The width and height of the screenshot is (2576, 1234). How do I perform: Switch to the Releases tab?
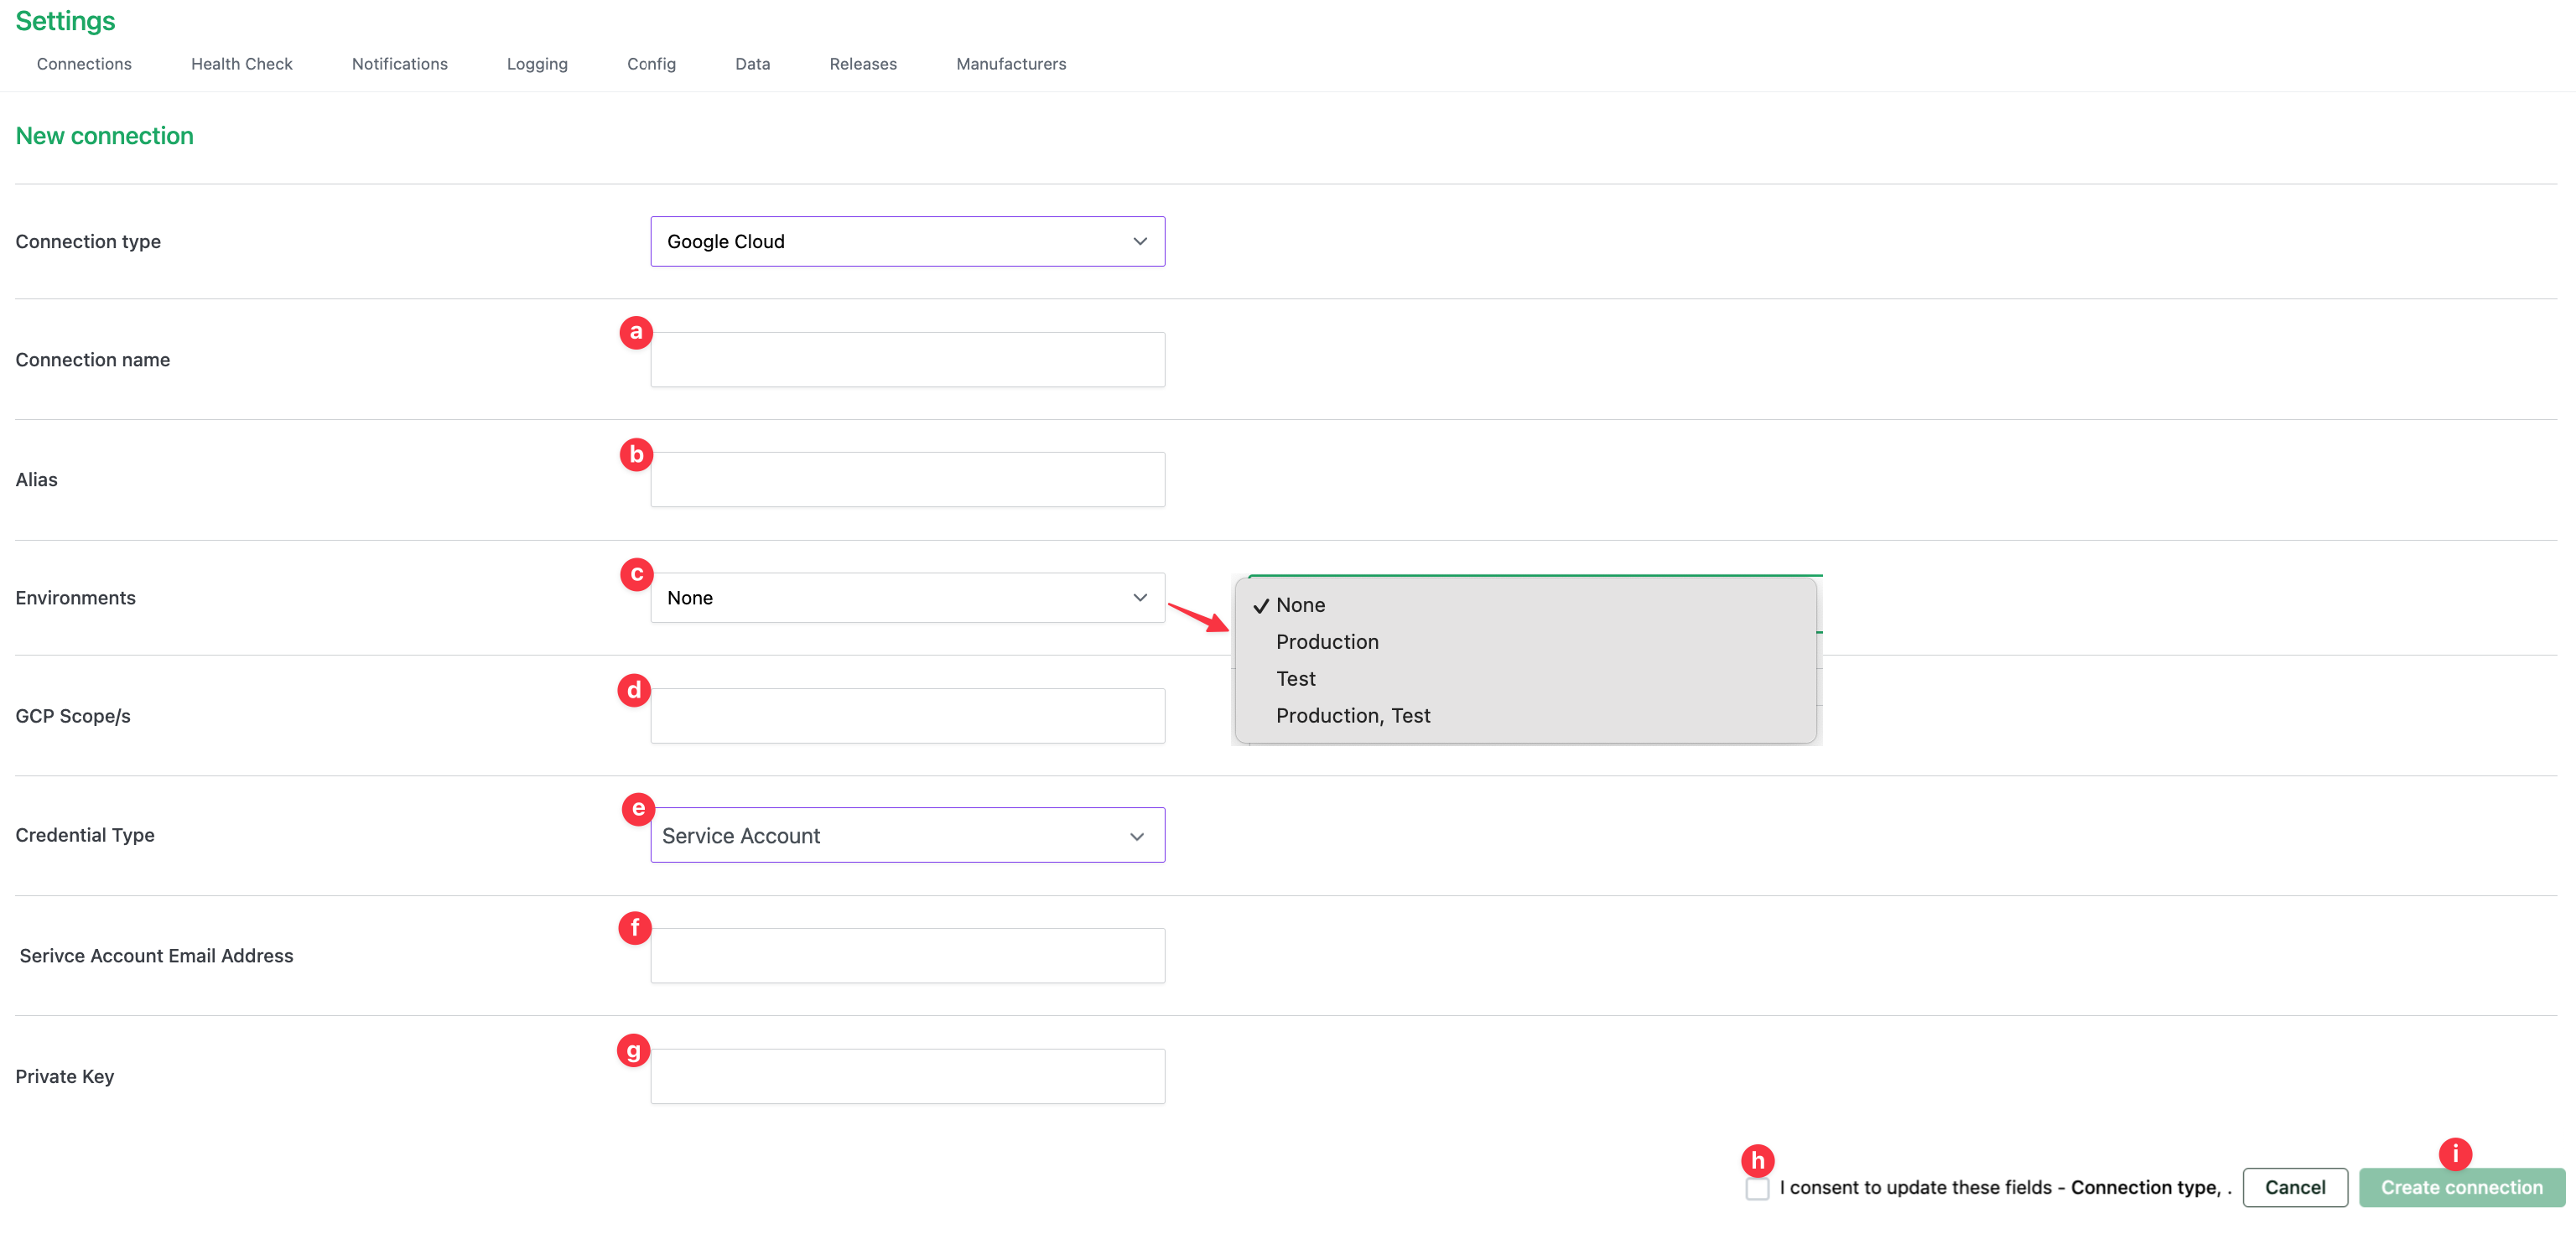863,64
